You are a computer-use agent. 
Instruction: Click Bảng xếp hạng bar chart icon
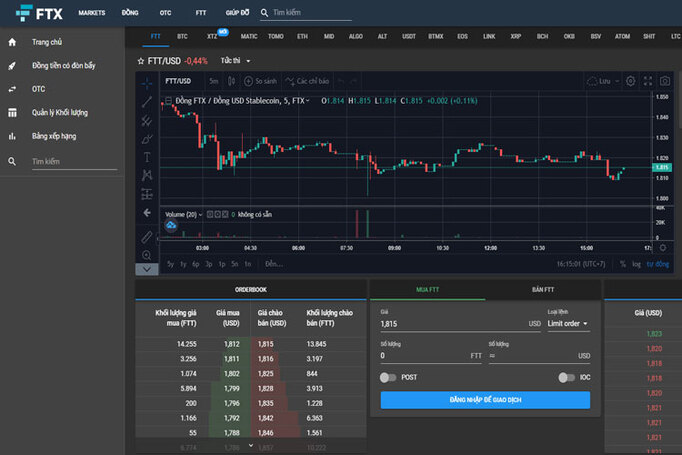coord(12,136)
